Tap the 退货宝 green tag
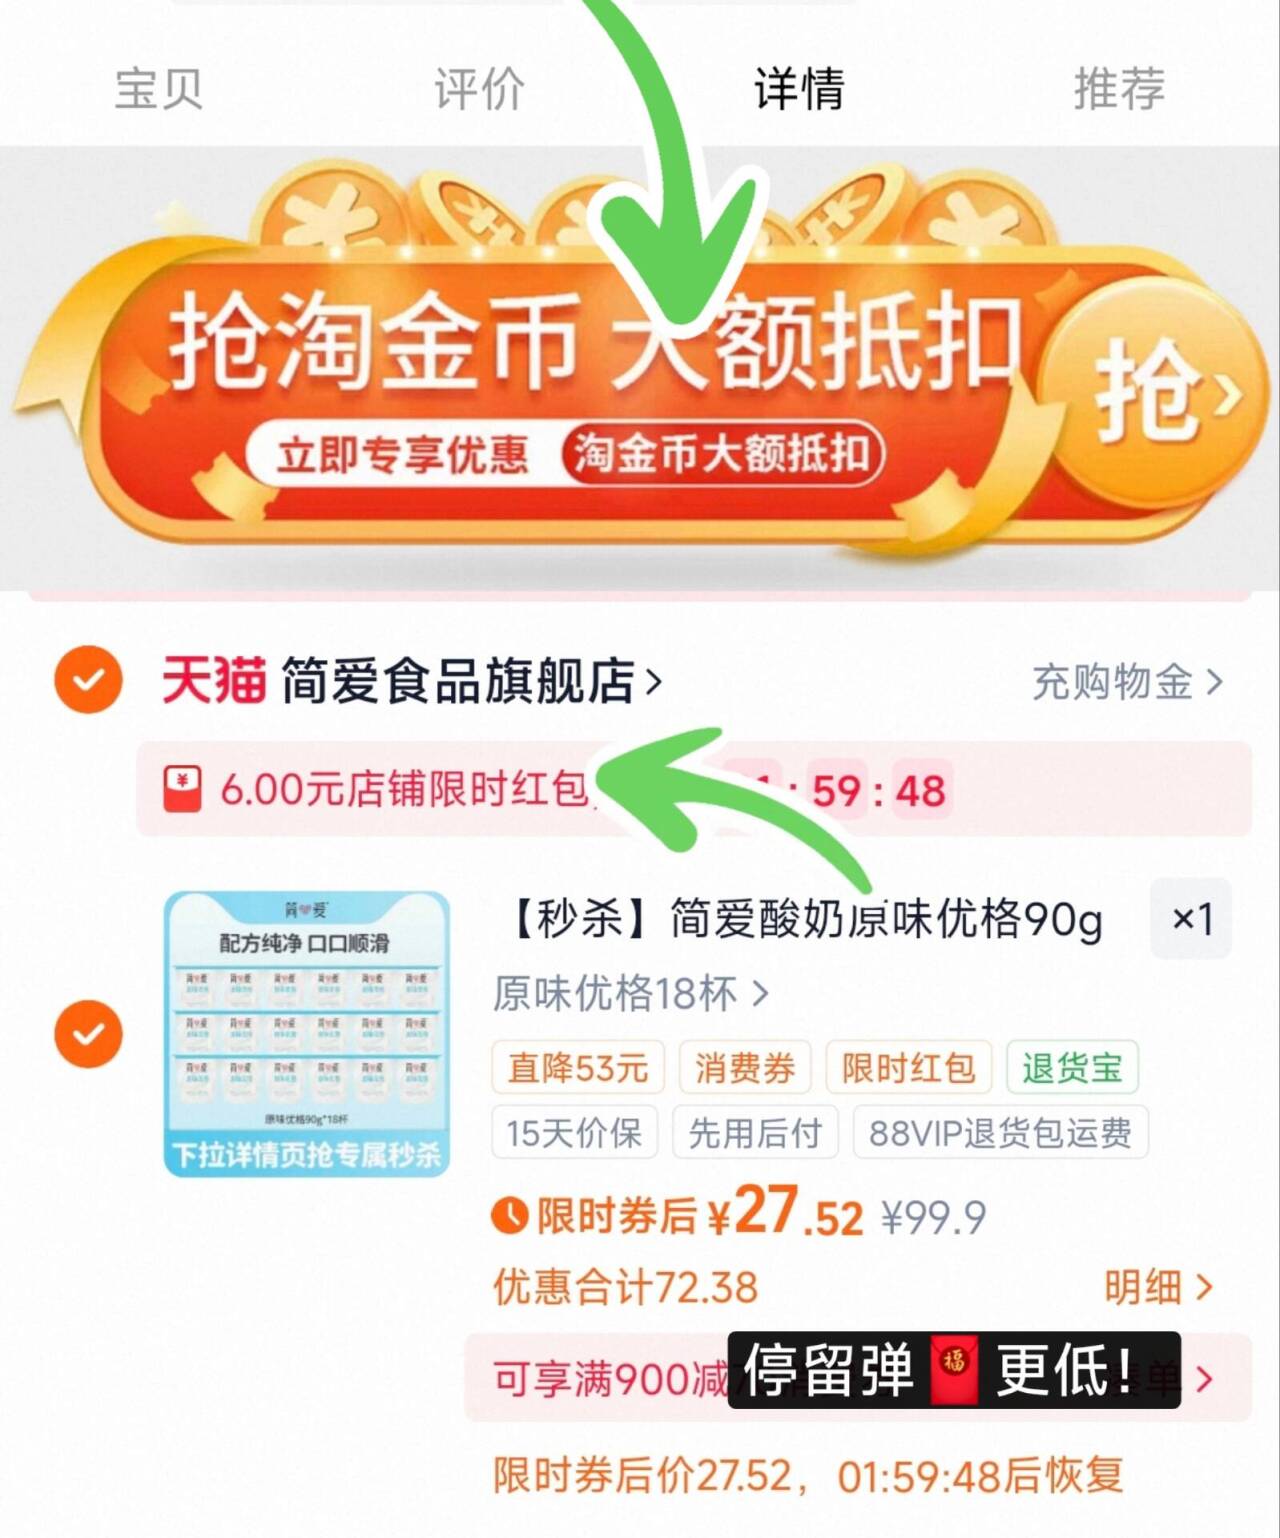Viewport: 1280px width, 1538px height. (1072, 1068)
